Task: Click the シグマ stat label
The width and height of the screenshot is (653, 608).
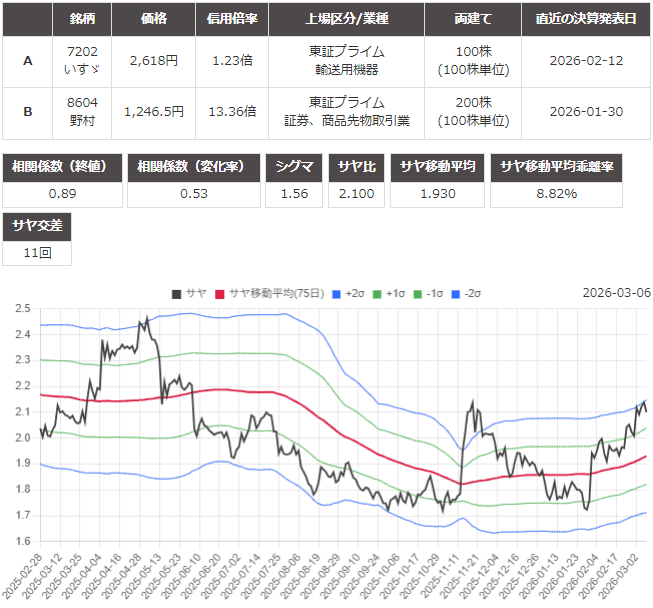Action: 294,167
